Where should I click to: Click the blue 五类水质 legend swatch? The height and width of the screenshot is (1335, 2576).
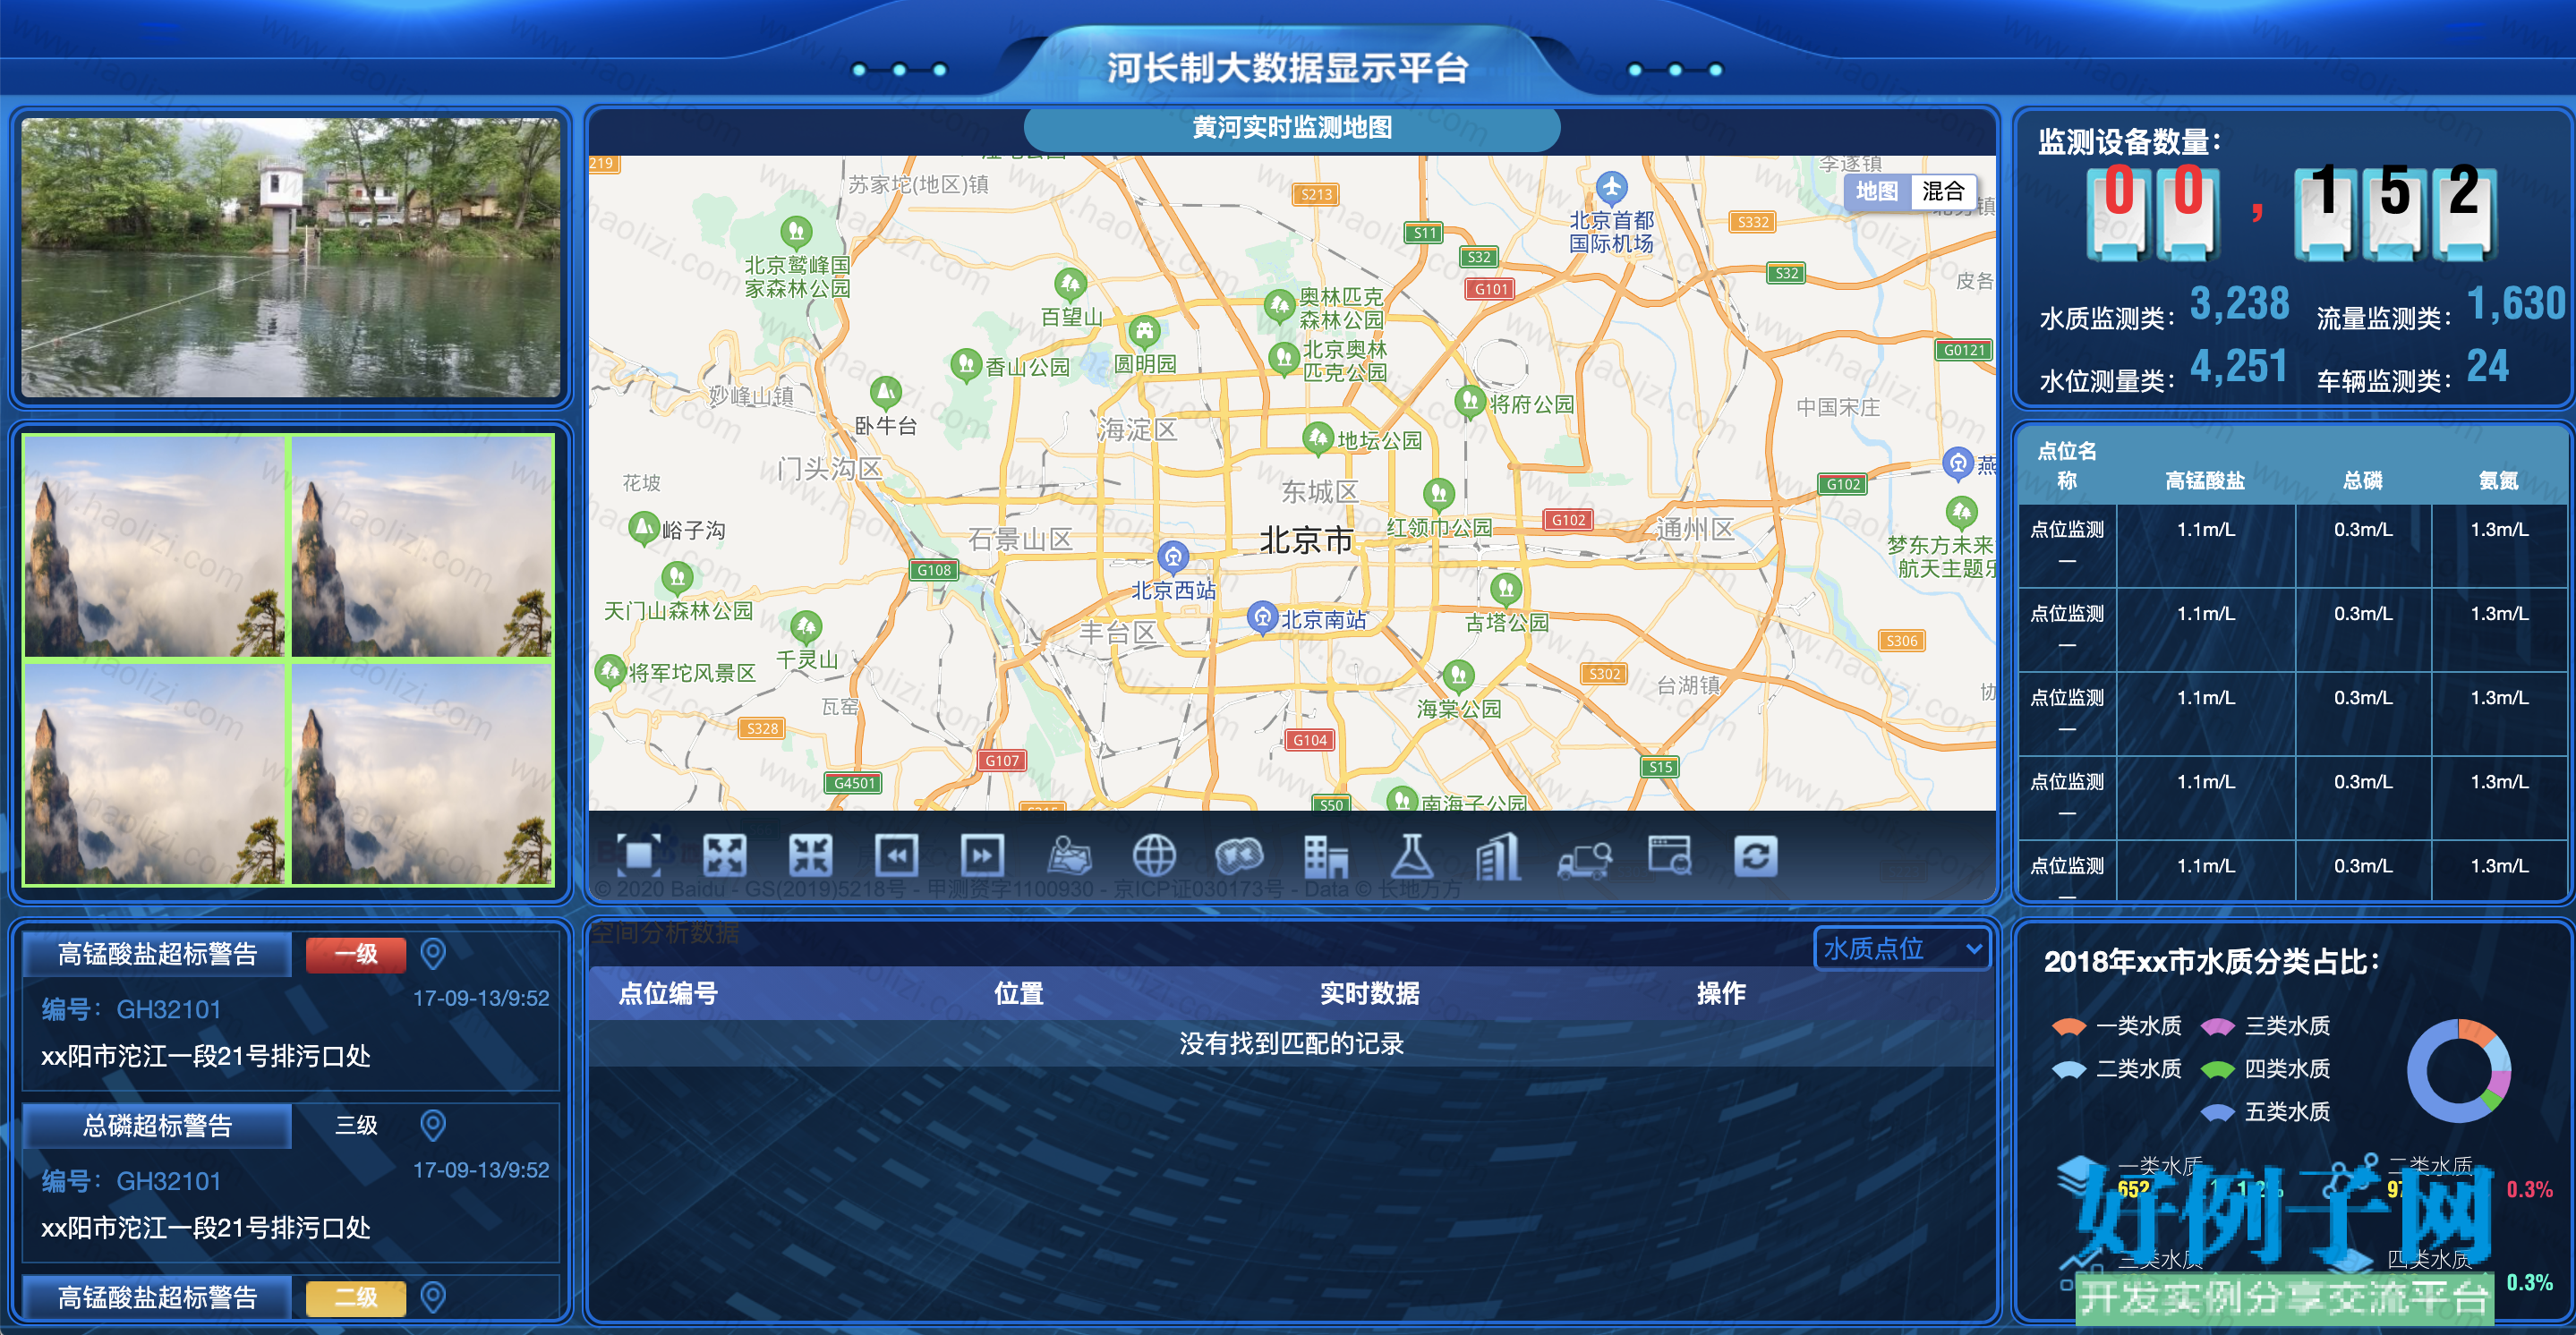click(2217, 1113)
